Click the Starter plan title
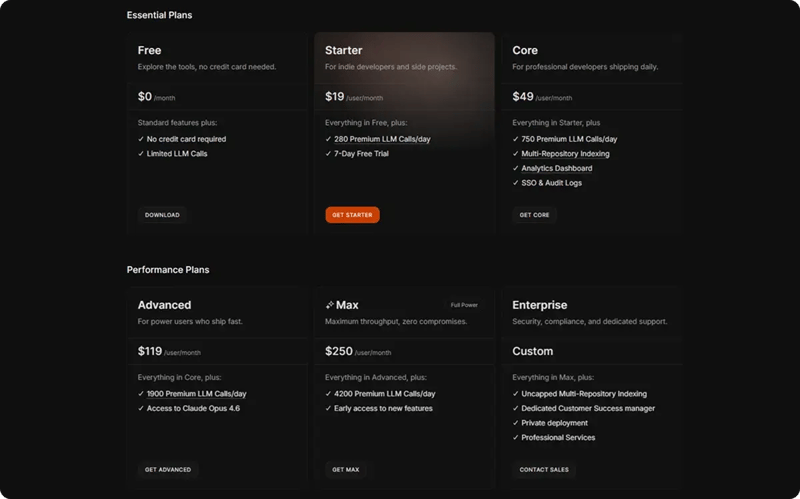Viewport: 800px width, 499px height. point(344,51)
